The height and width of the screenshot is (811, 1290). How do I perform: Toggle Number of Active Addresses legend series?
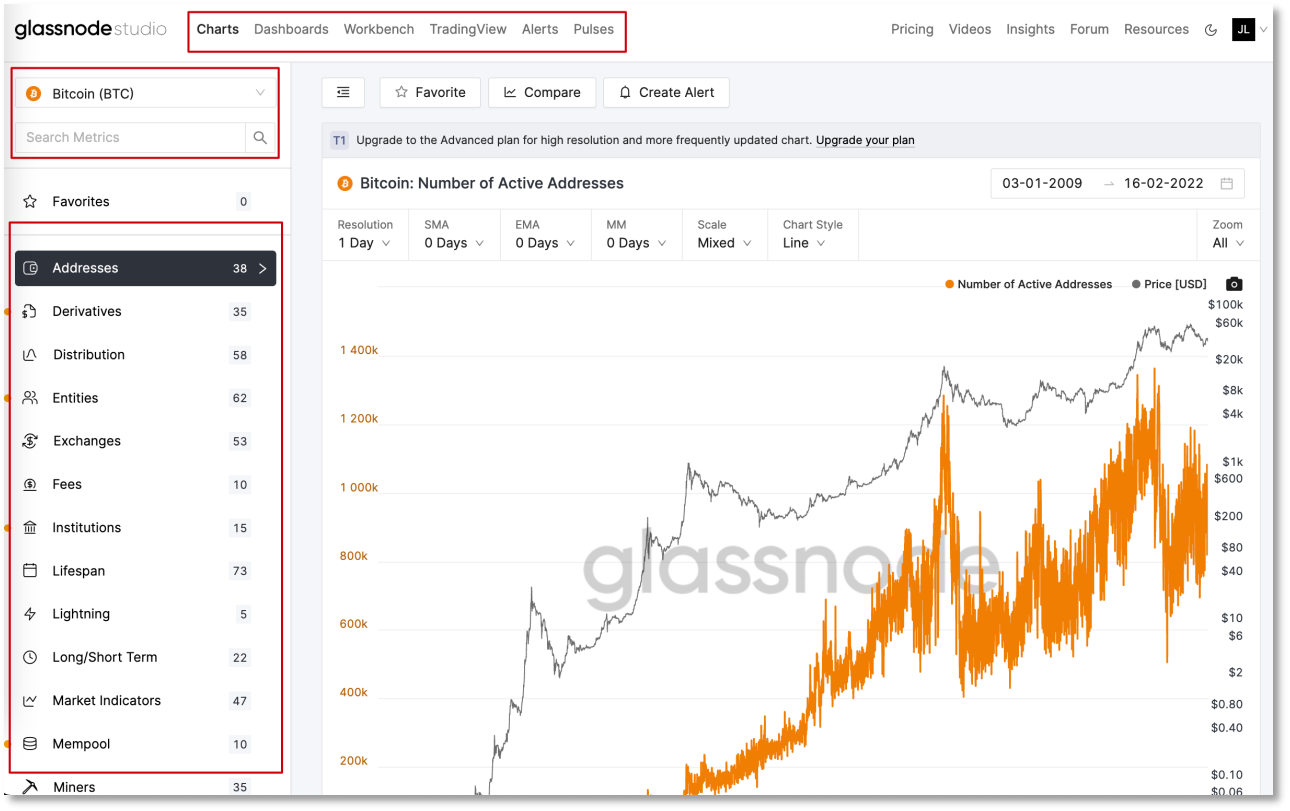point(1028,284)
